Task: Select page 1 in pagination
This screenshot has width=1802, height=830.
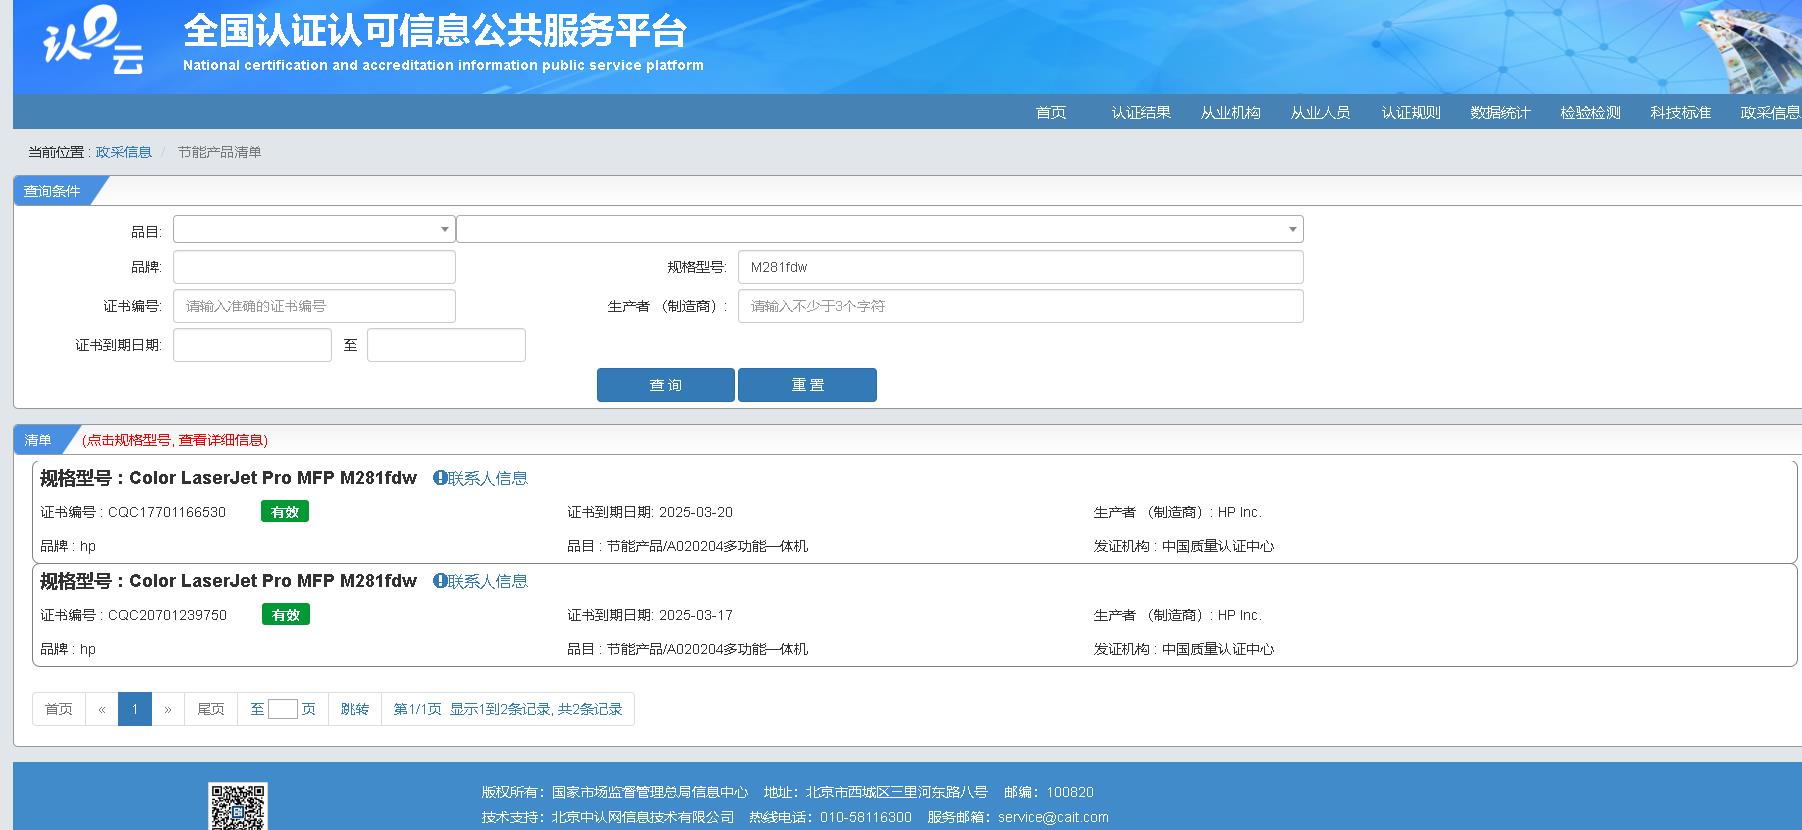Action: tap(135, 709)
